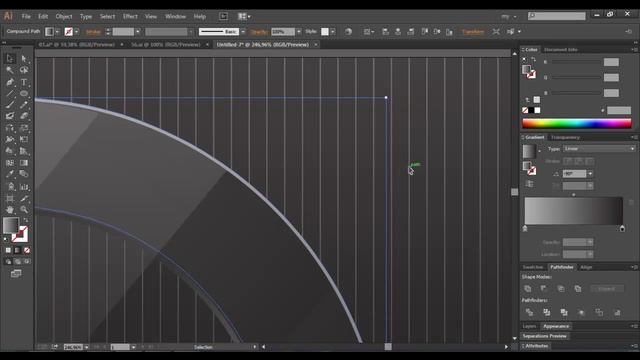Open the zoom level dropdown
640x360 pixels.
[x=87, y=347]
